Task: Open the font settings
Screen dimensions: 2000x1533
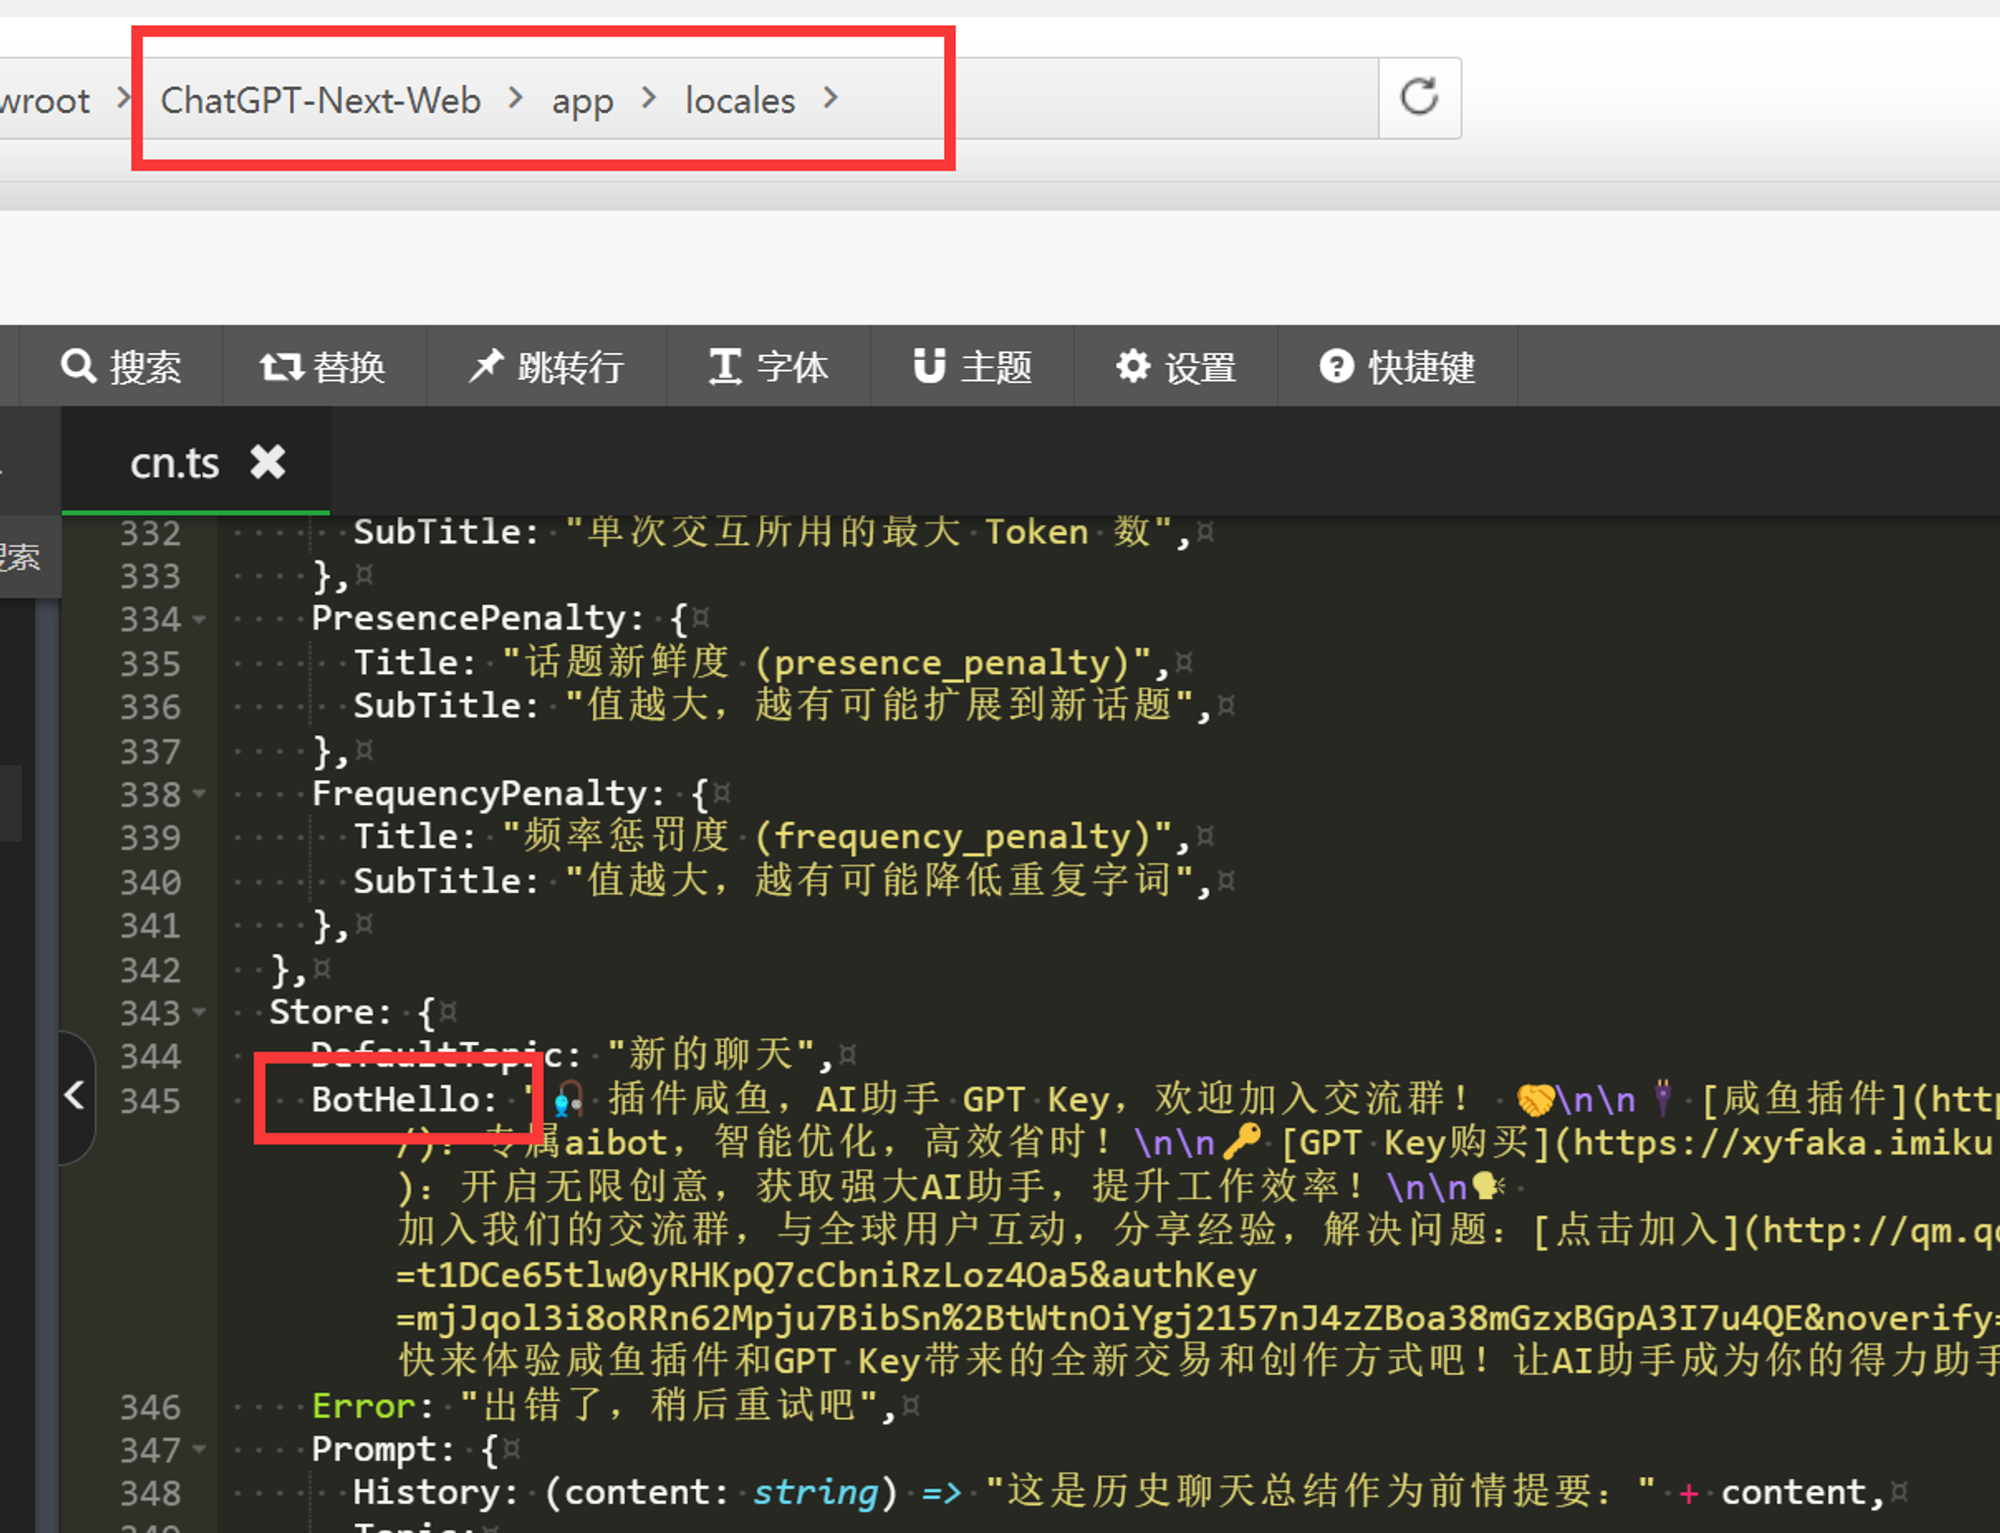Action: (x=768, y=367)
